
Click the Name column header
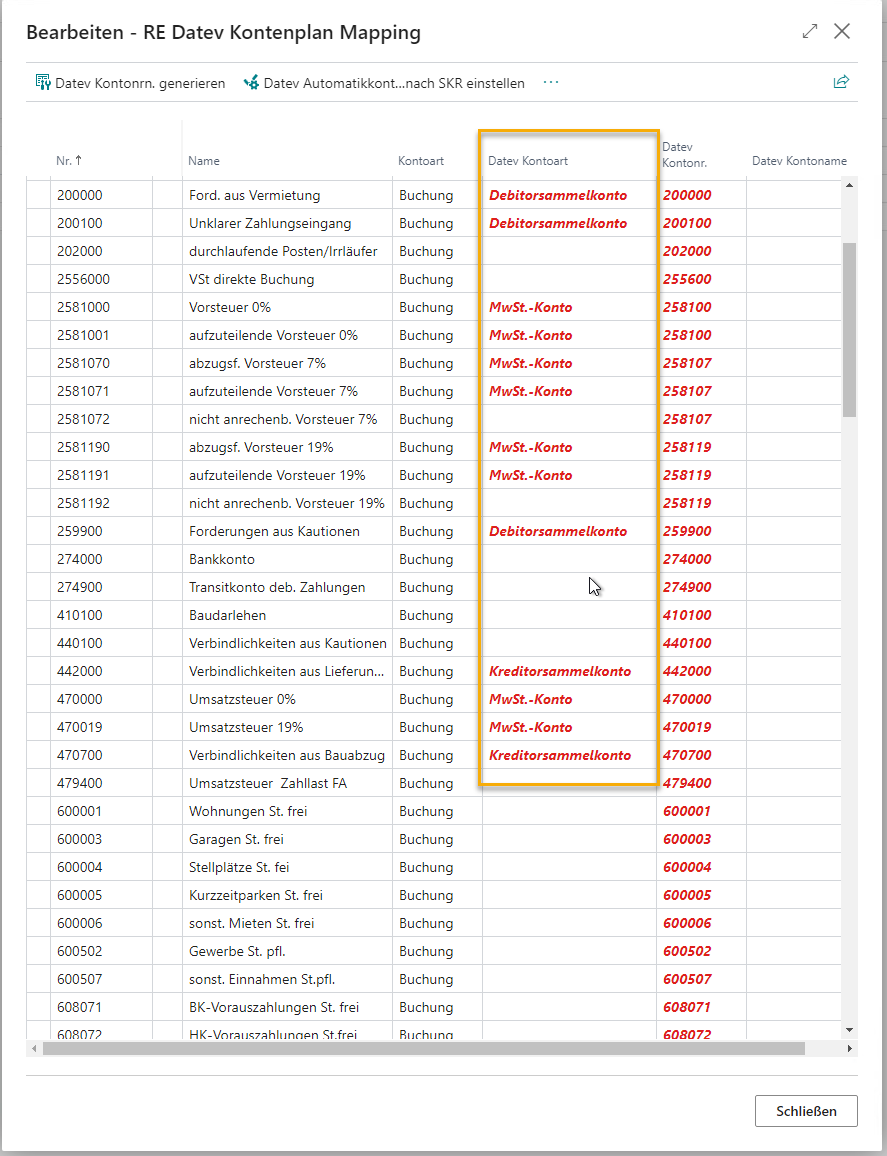204,161
